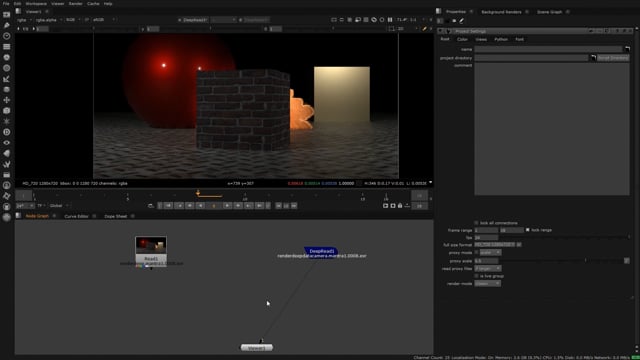640x360 pixels.
Task: Click the viewer color picker pencil icon
Action: (x=424, y=29)
